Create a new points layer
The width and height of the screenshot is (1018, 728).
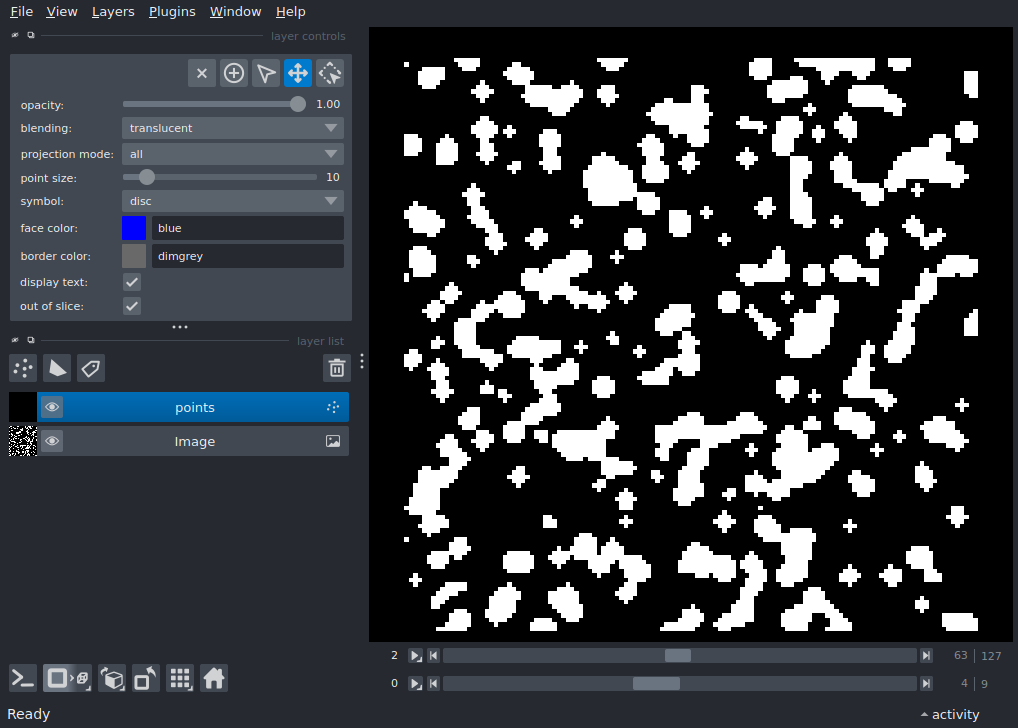tap(23, 368)
